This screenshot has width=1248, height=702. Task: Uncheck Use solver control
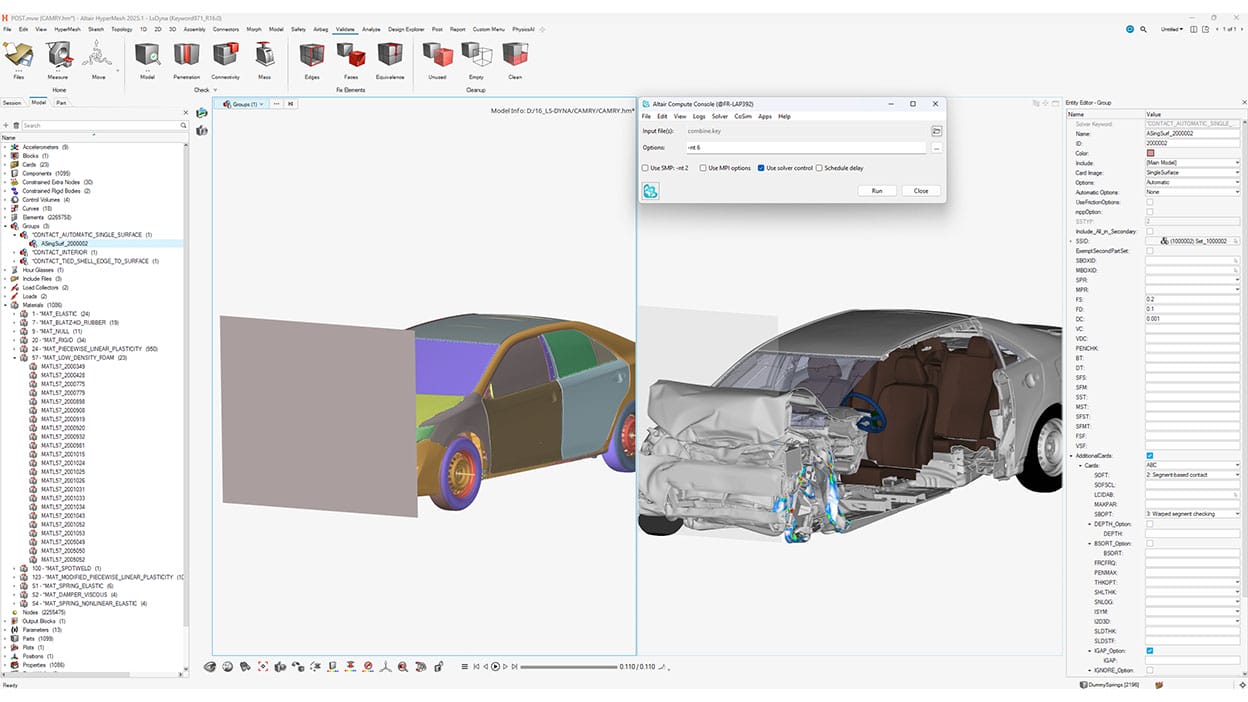[x=761, y=167]
